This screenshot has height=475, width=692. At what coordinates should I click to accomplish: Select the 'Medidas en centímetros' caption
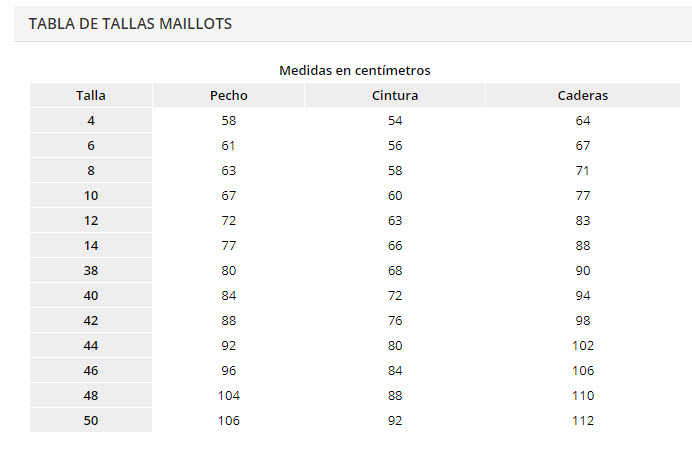tap(355, 70)
